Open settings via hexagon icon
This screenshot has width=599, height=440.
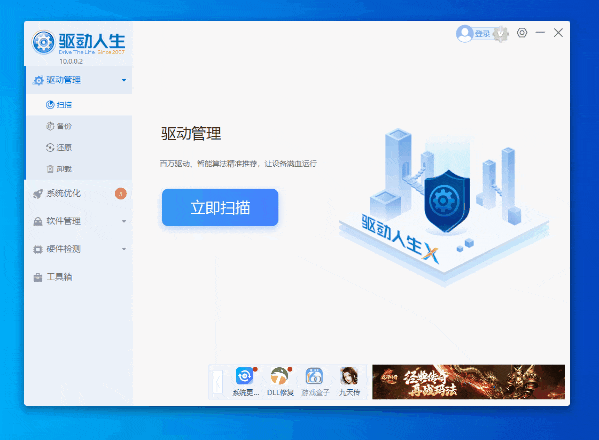522,33
